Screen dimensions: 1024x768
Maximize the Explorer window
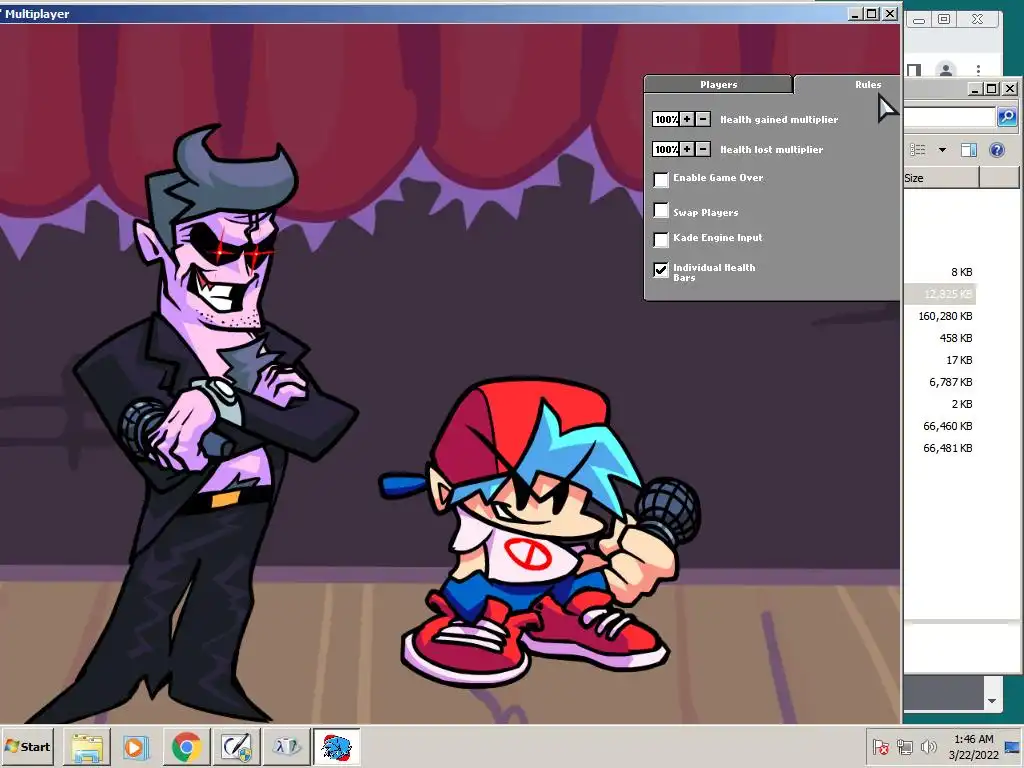[991, 89]
